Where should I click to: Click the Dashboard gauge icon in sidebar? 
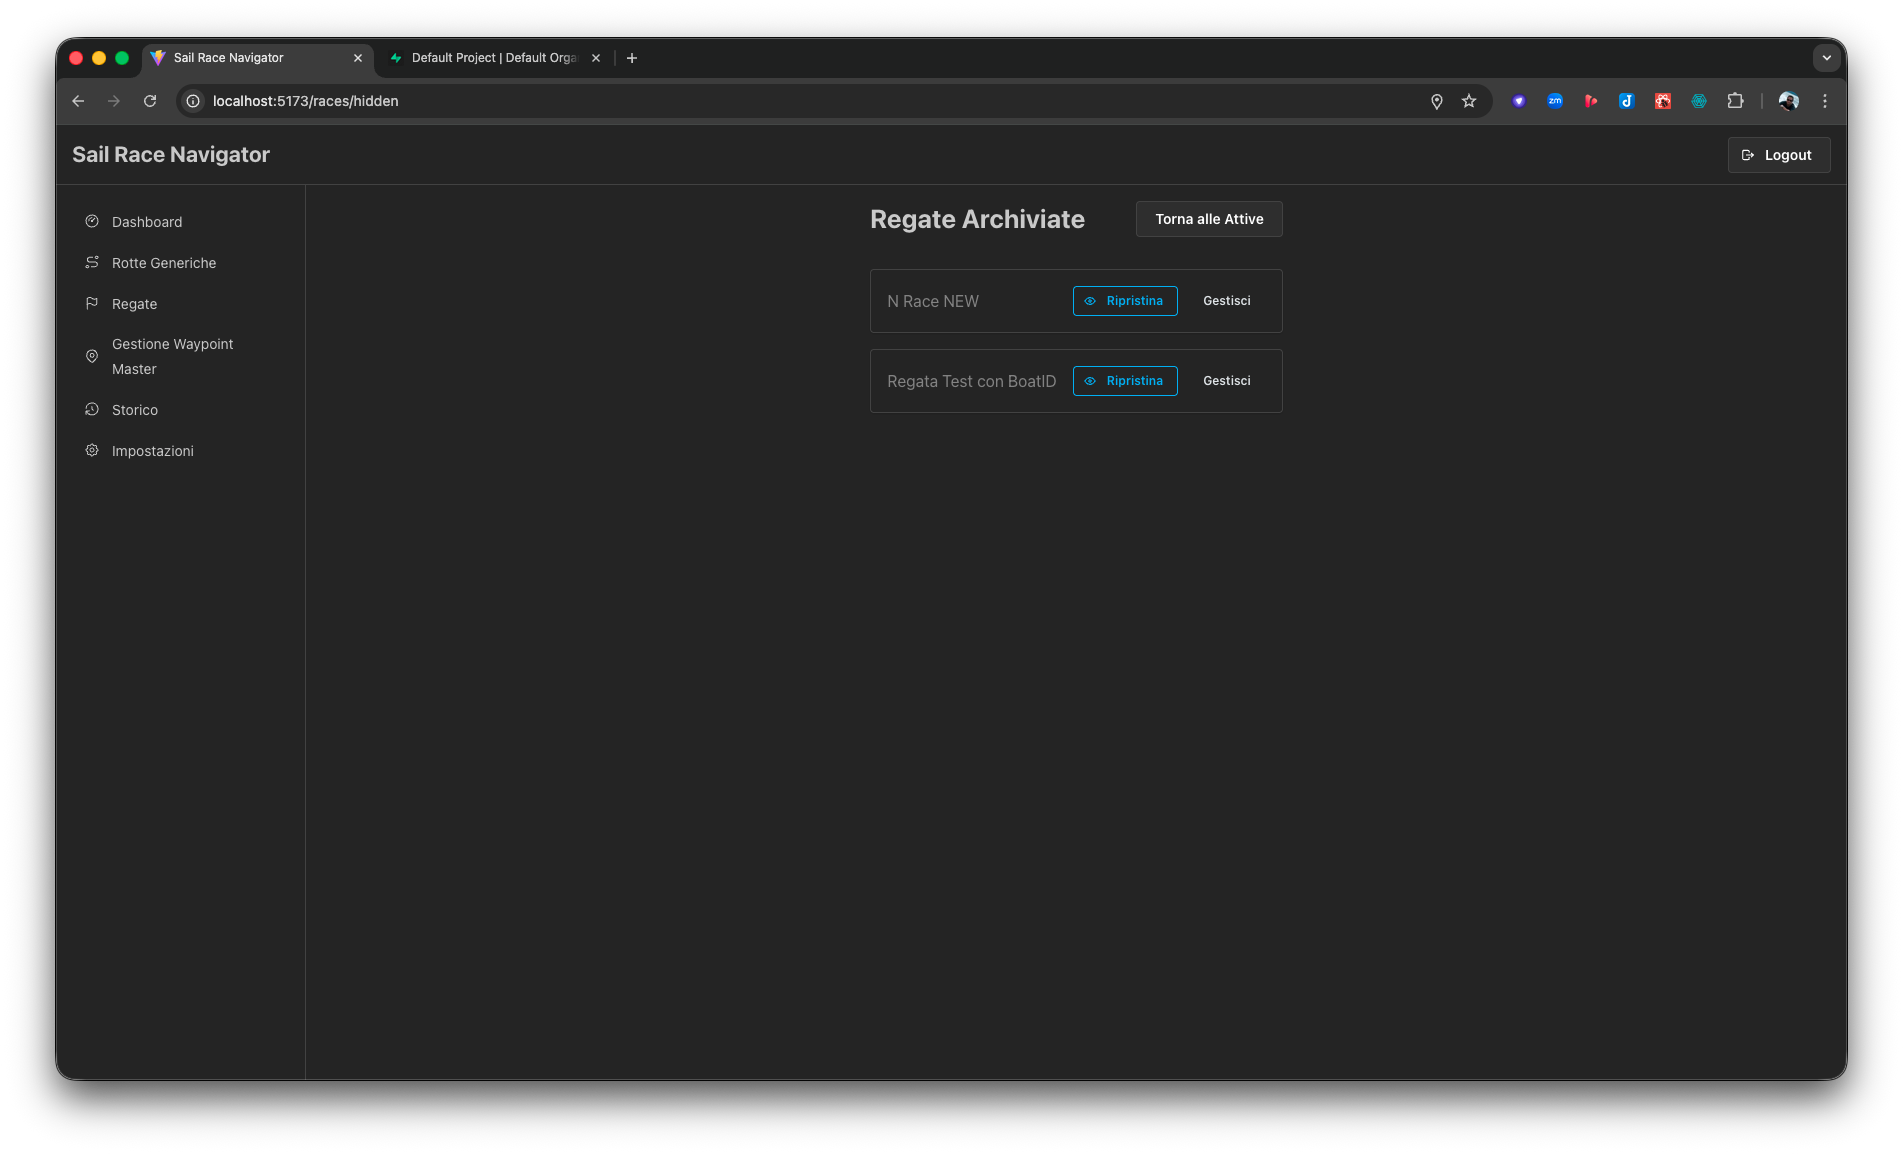click(x=92, y=221)
